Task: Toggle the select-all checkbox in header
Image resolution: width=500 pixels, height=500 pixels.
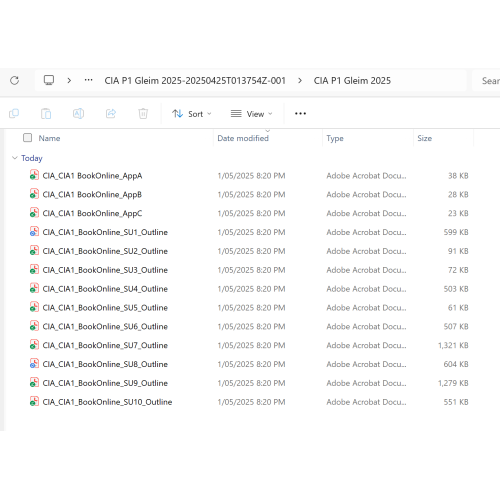Action: 27,138
